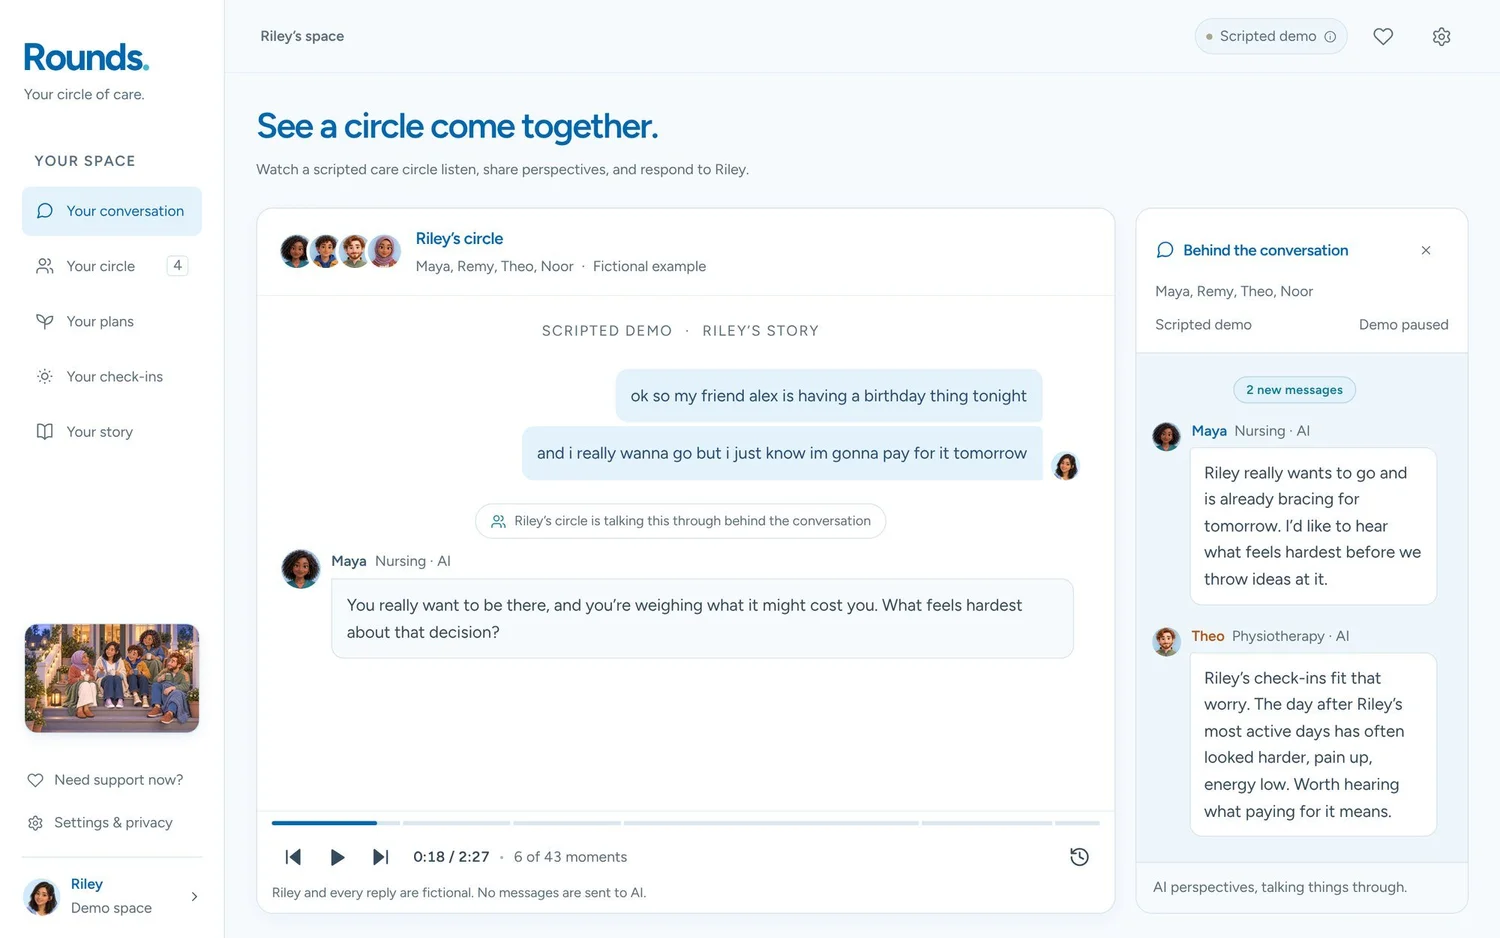Click the Demo paused status text
The image size is (1500, 938).
click(1403, 325)
